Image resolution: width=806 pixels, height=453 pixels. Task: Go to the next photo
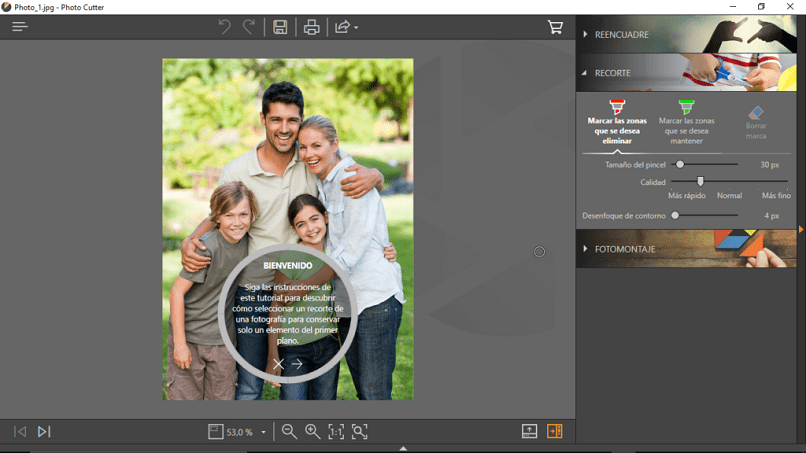point(44,431)
